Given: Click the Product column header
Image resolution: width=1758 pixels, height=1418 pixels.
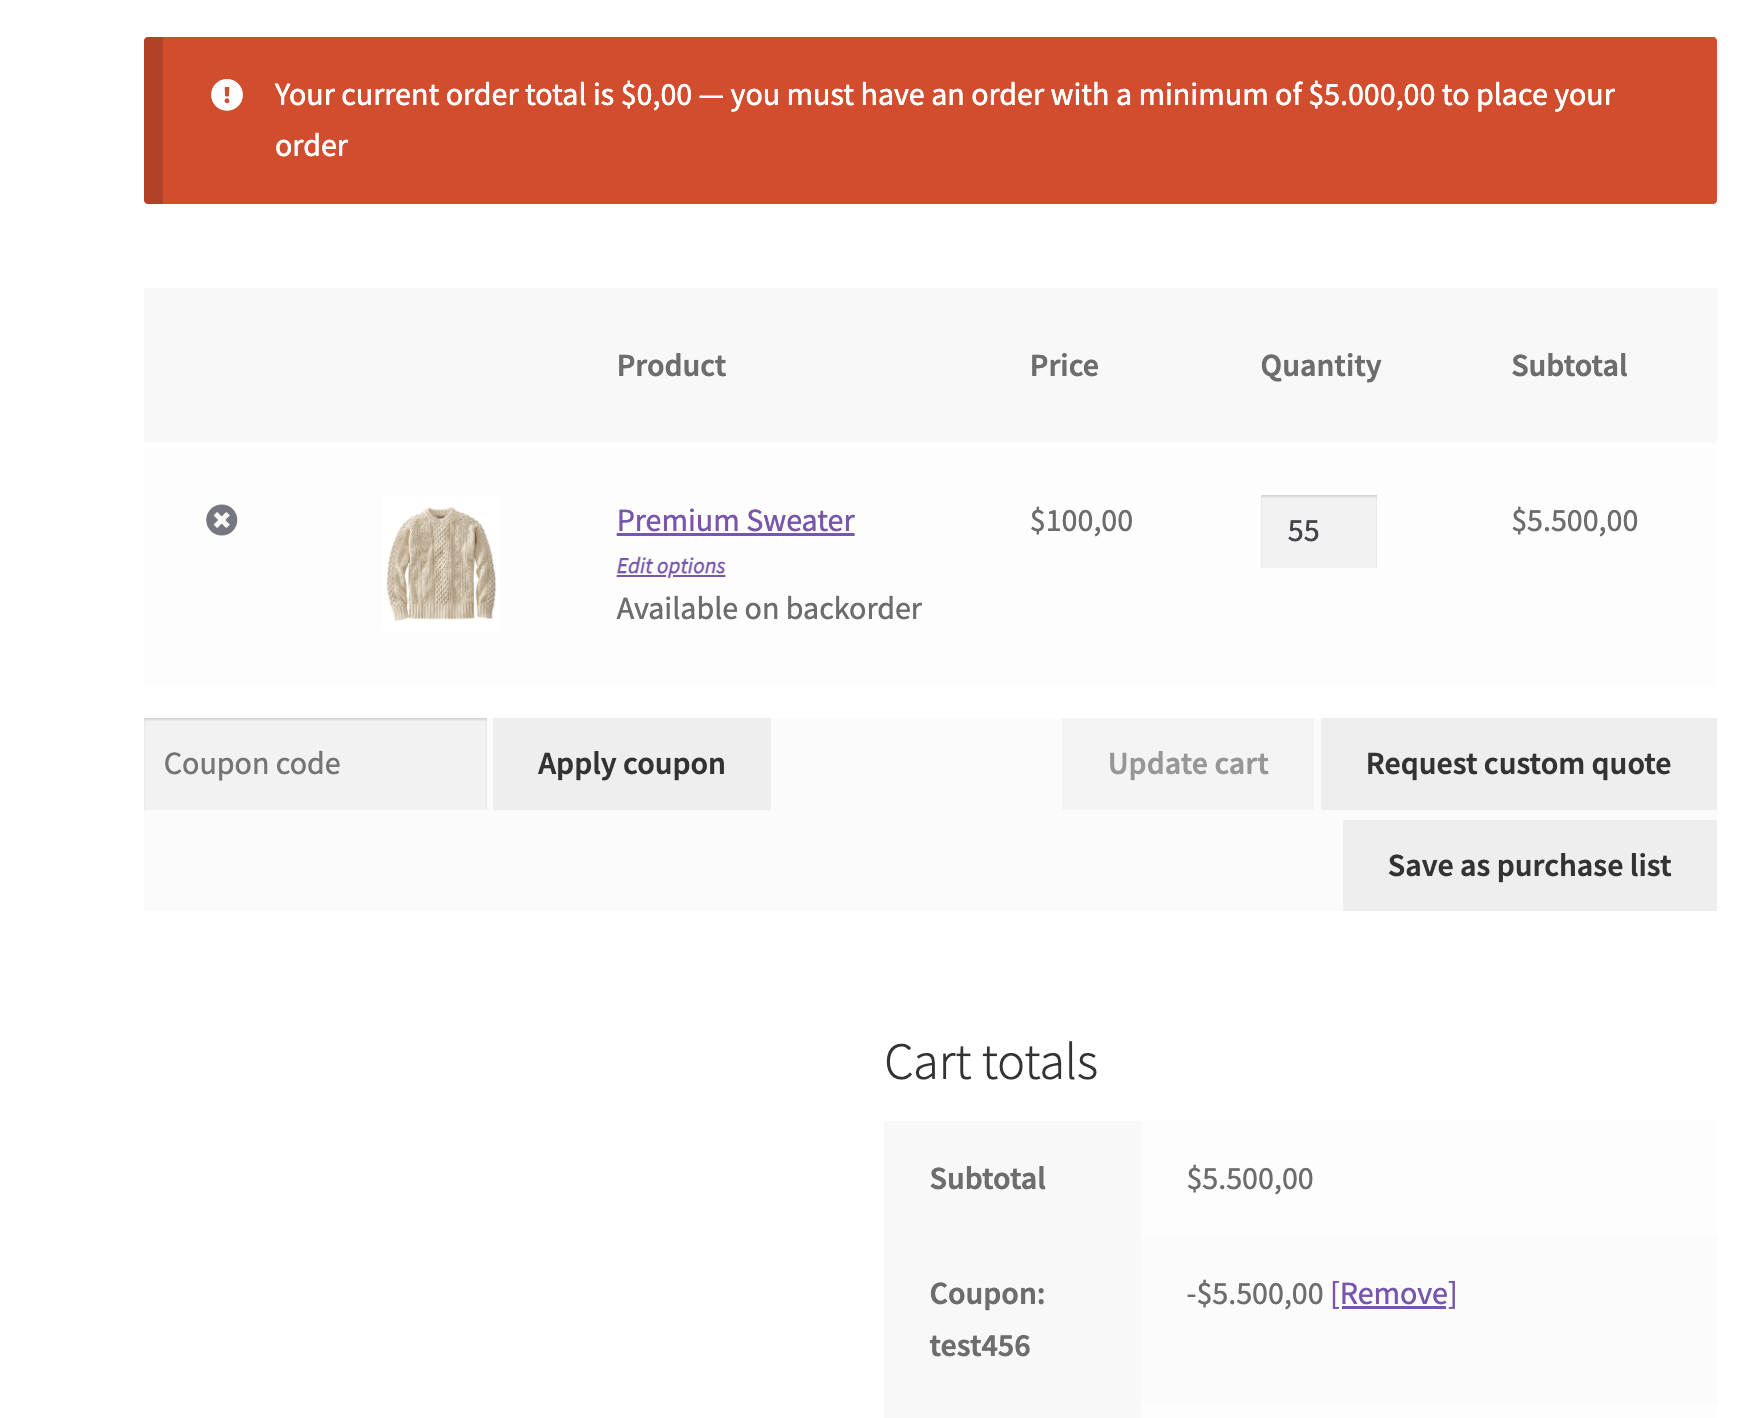Looking at the screenshot, I should point(671,365).
